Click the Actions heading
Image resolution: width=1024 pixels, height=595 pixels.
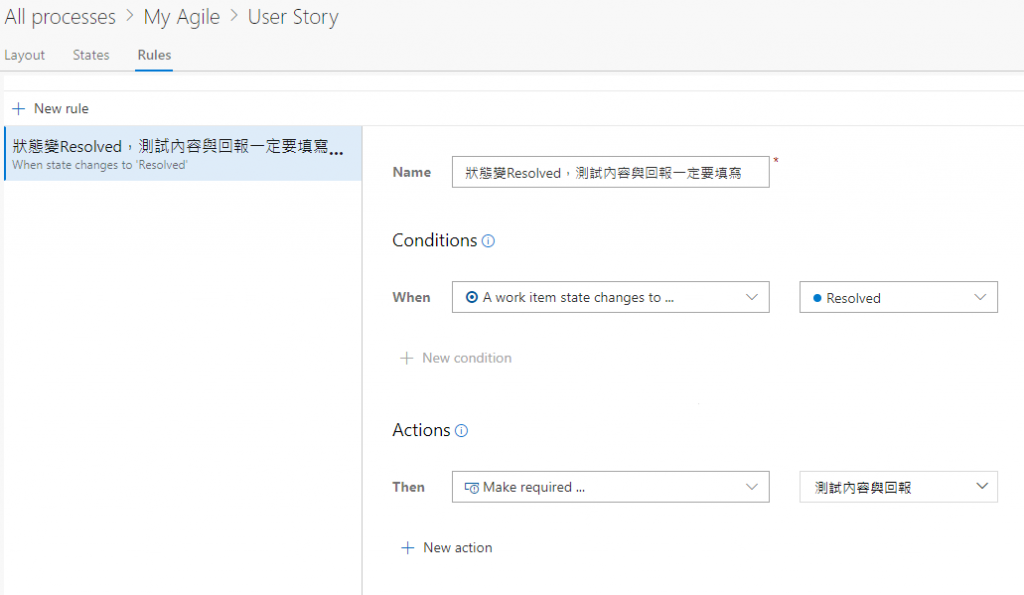pyautogui.click(x=421, y=430)
